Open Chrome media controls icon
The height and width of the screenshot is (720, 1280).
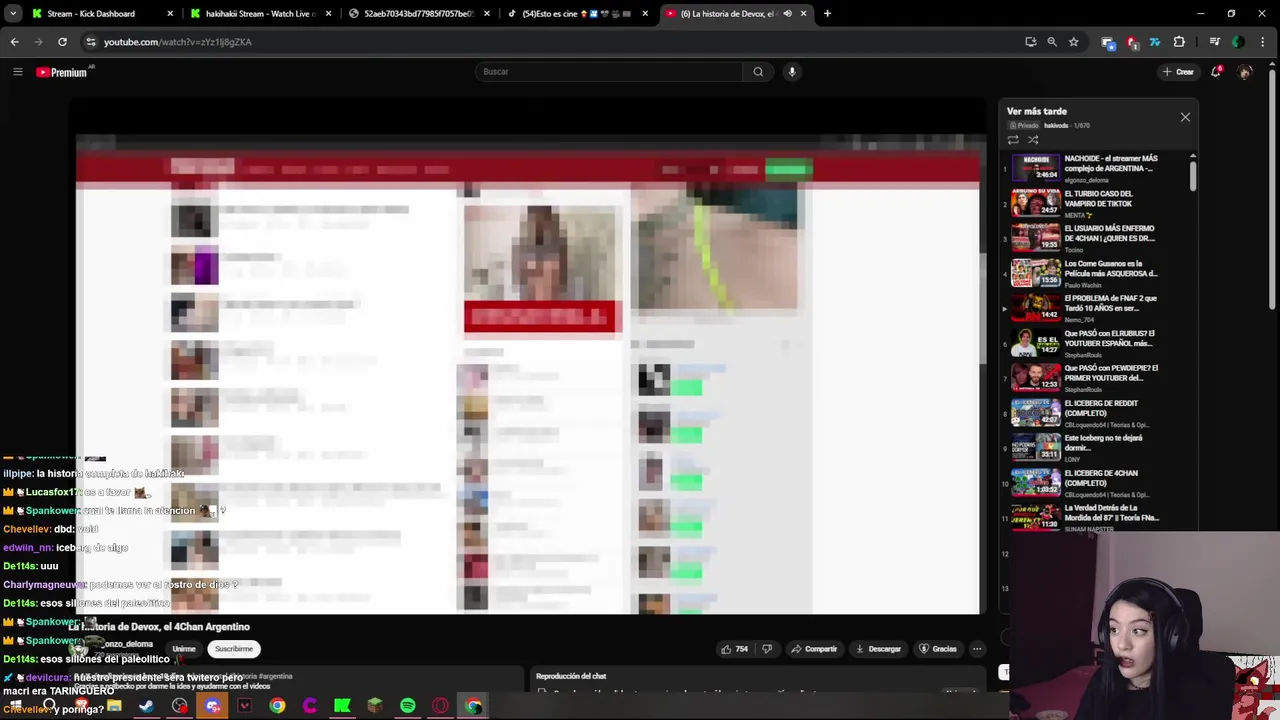[x=1215, y=42]
